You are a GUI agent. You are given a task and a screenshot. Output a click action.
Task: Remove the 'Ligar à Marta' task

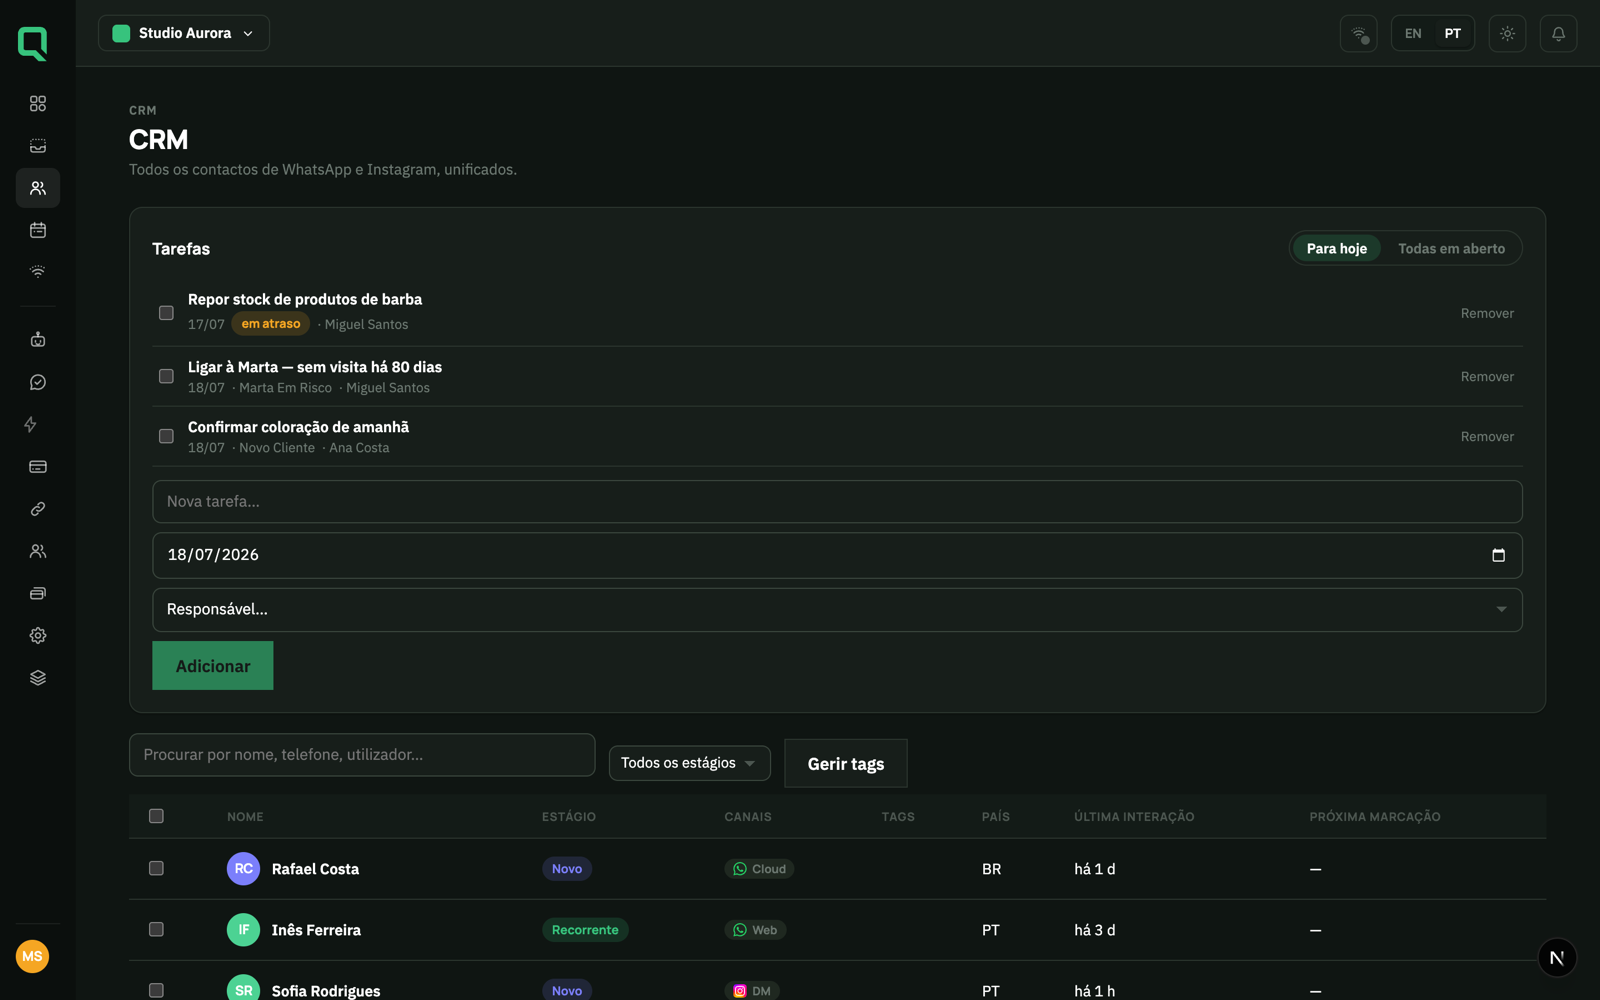coord(1487,376)
